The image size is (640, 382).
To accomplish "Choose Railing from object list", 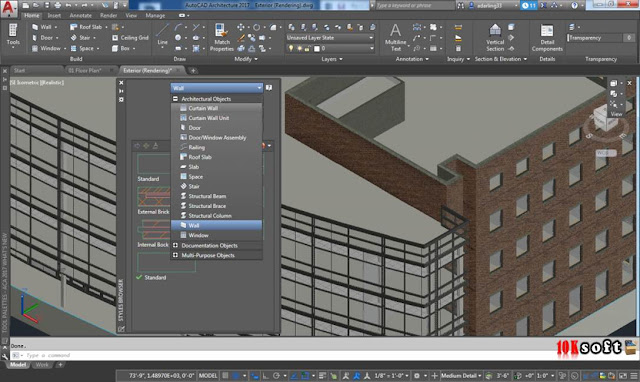I will coord(216,147).
